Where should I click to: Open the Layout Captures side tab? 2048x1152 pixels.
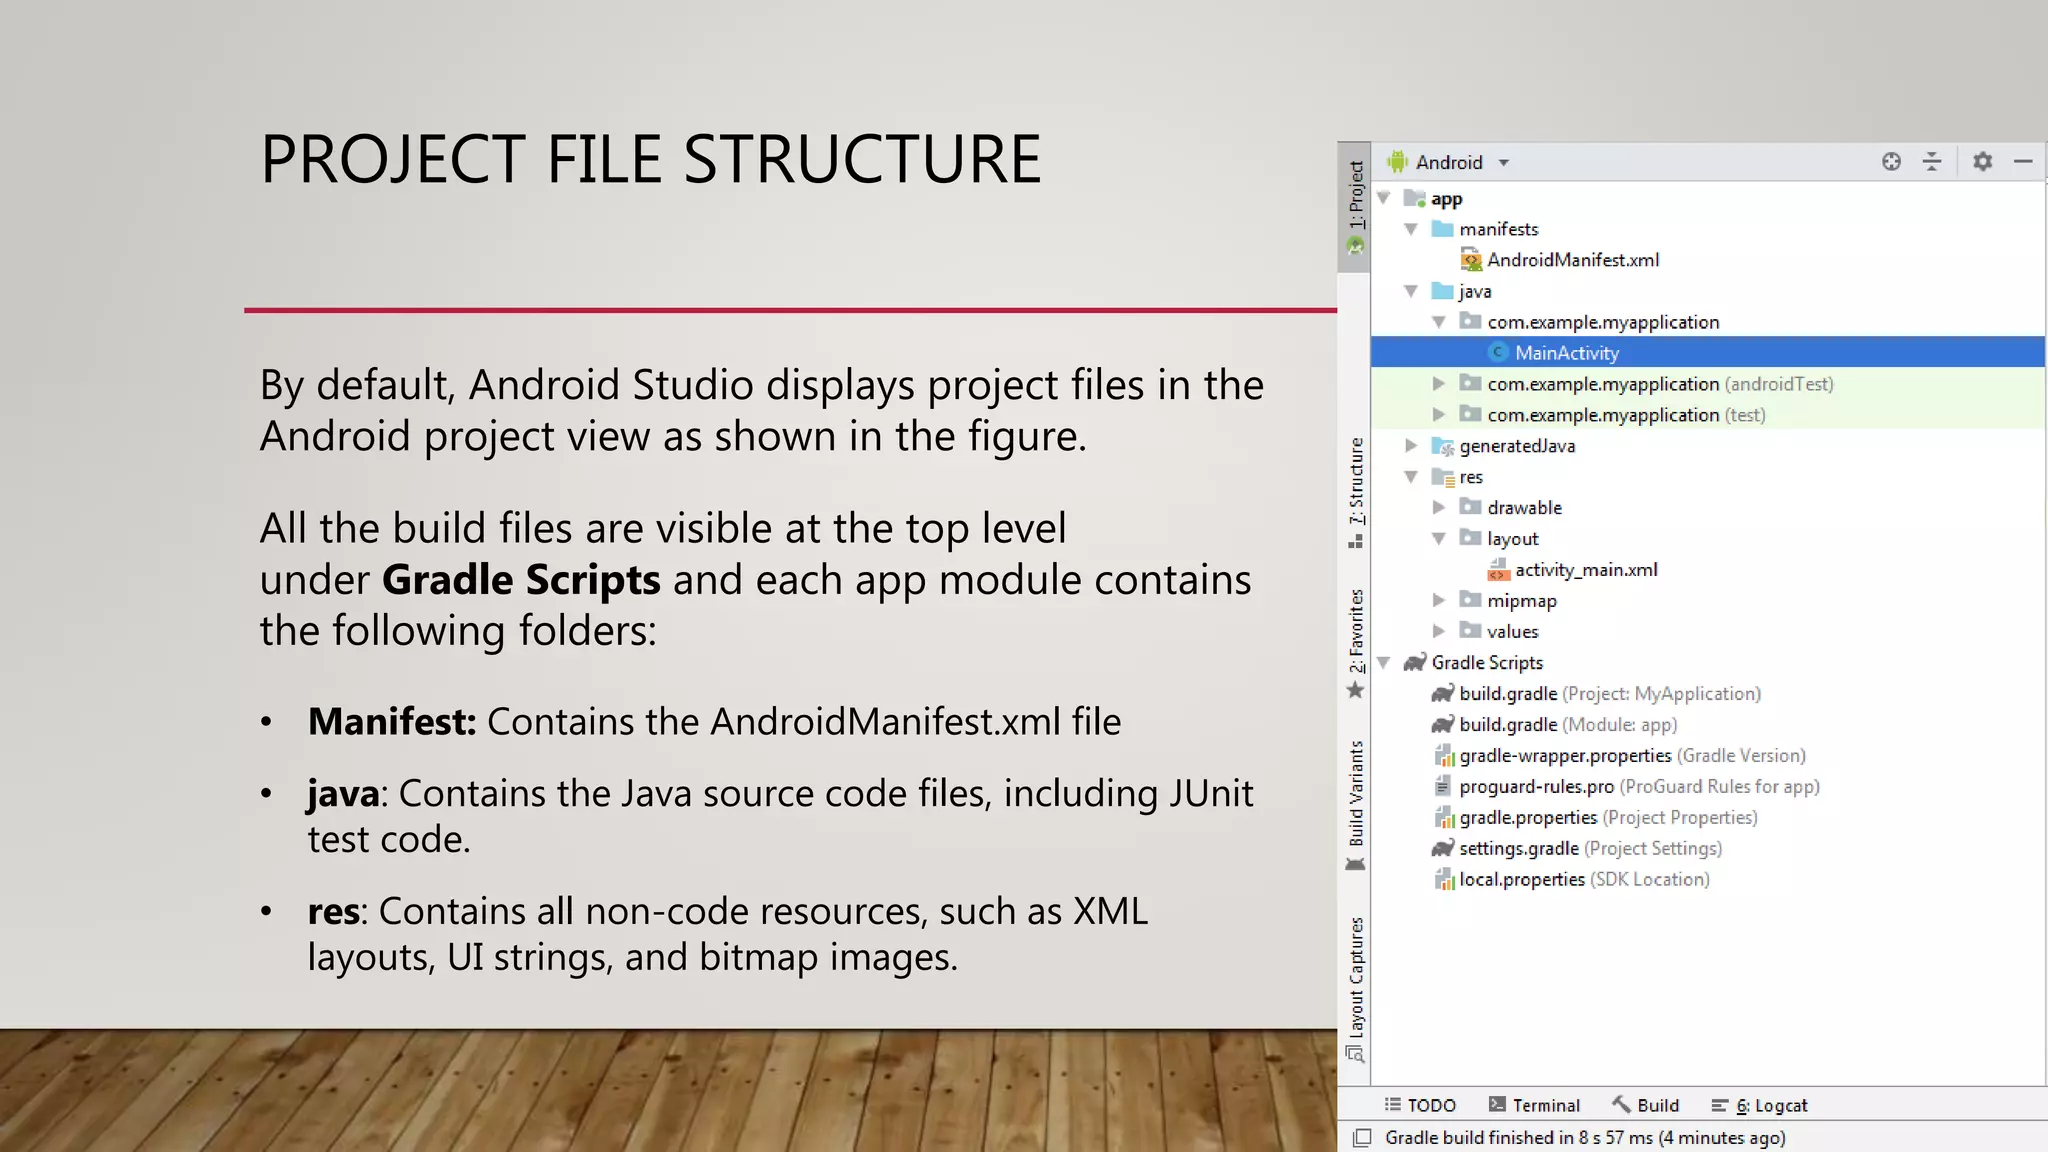pos(1355,988)
